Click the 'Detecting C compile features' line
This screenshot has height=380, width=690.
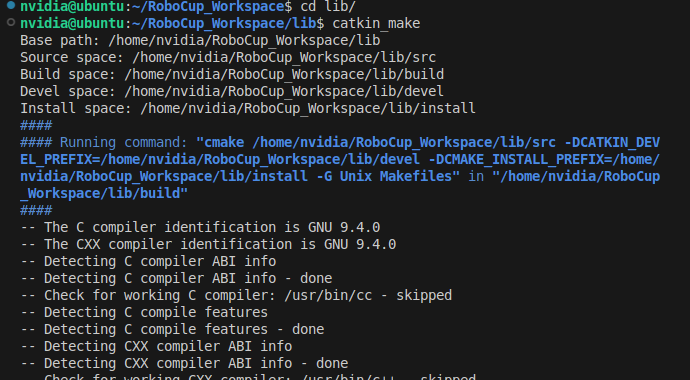(144, 312)
